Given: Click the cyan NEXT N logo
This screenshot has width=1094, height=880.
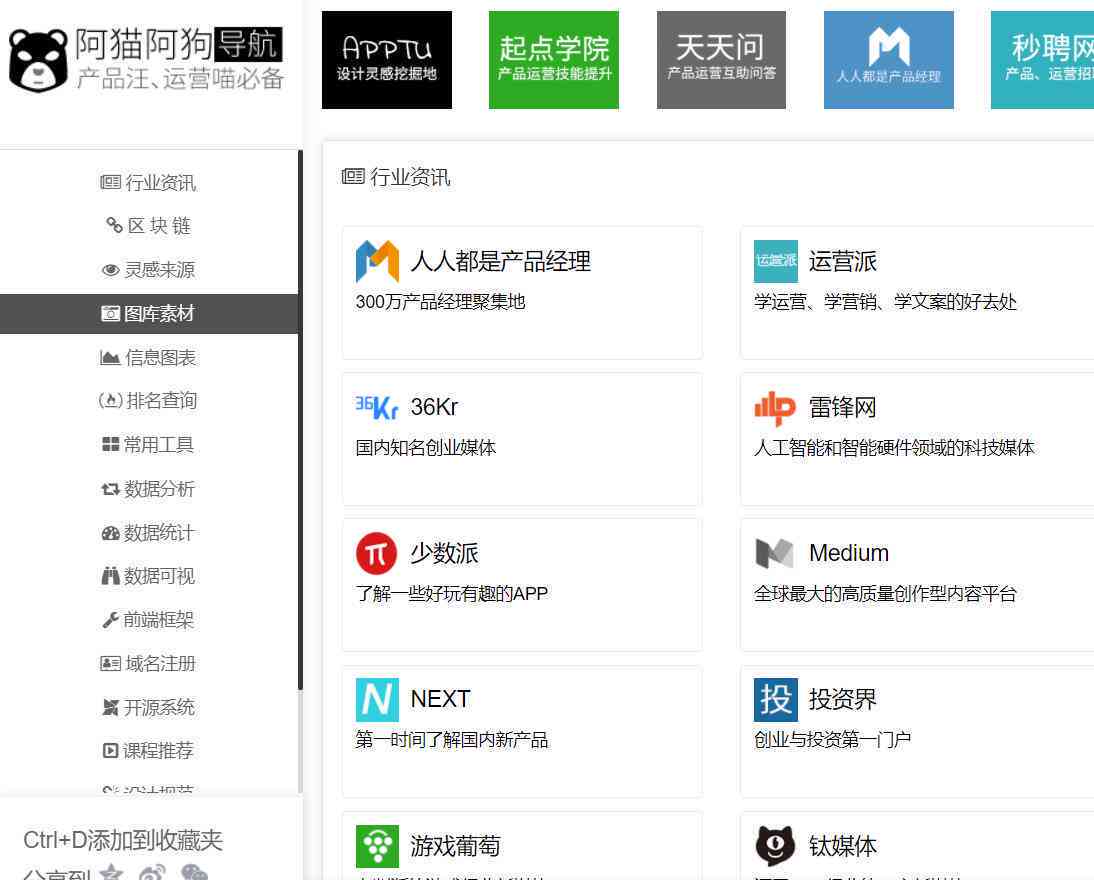Looking at the screenshot, I should tap(377, 699).
